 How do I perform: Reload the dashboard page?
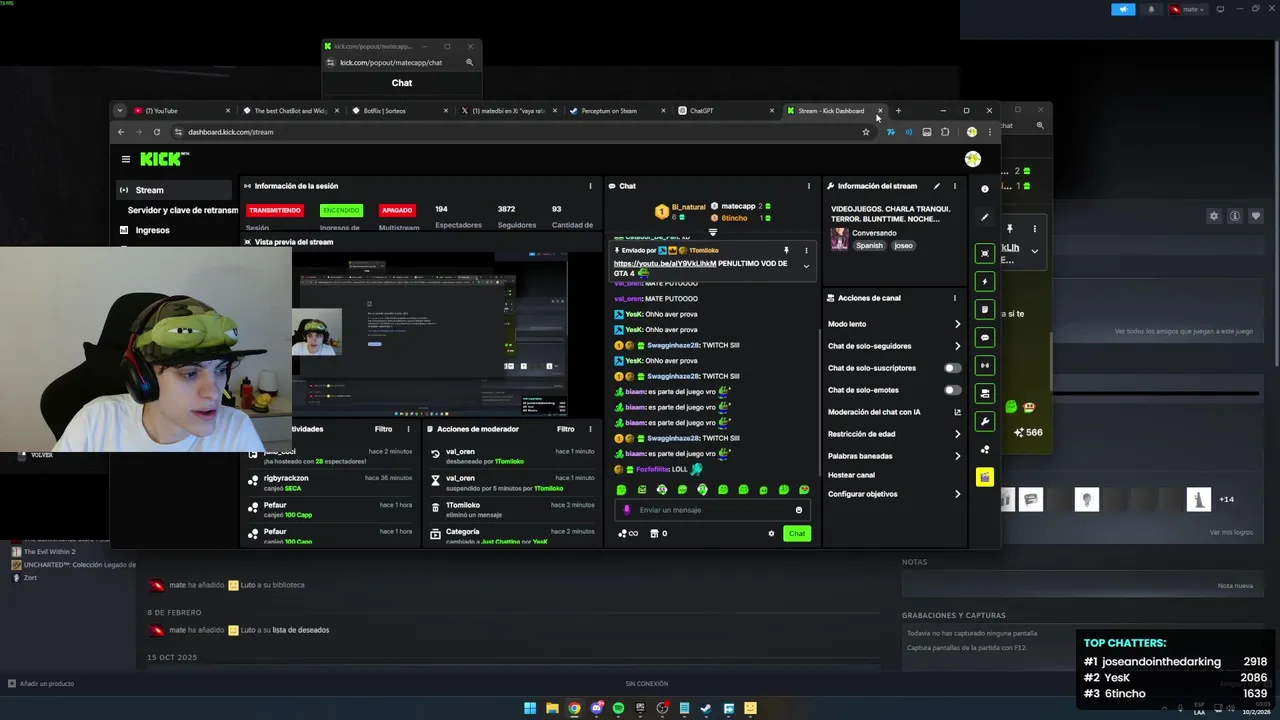tap(156, 132)
